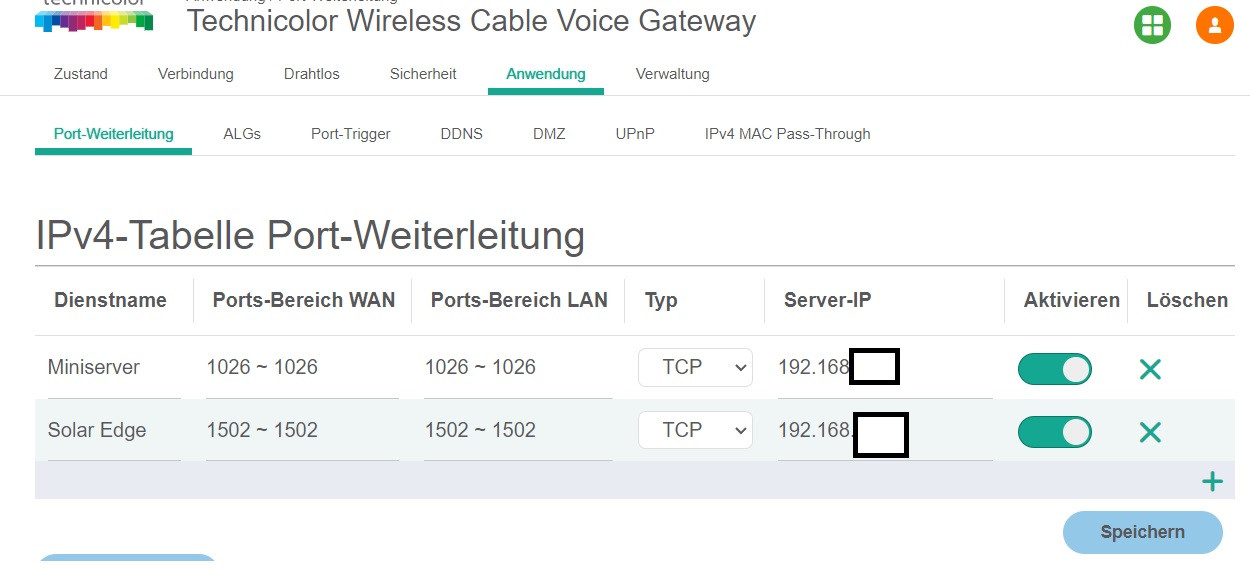Open the DDNS subtab
This screenshot has height=568, width=1250.
coord(461,134)
